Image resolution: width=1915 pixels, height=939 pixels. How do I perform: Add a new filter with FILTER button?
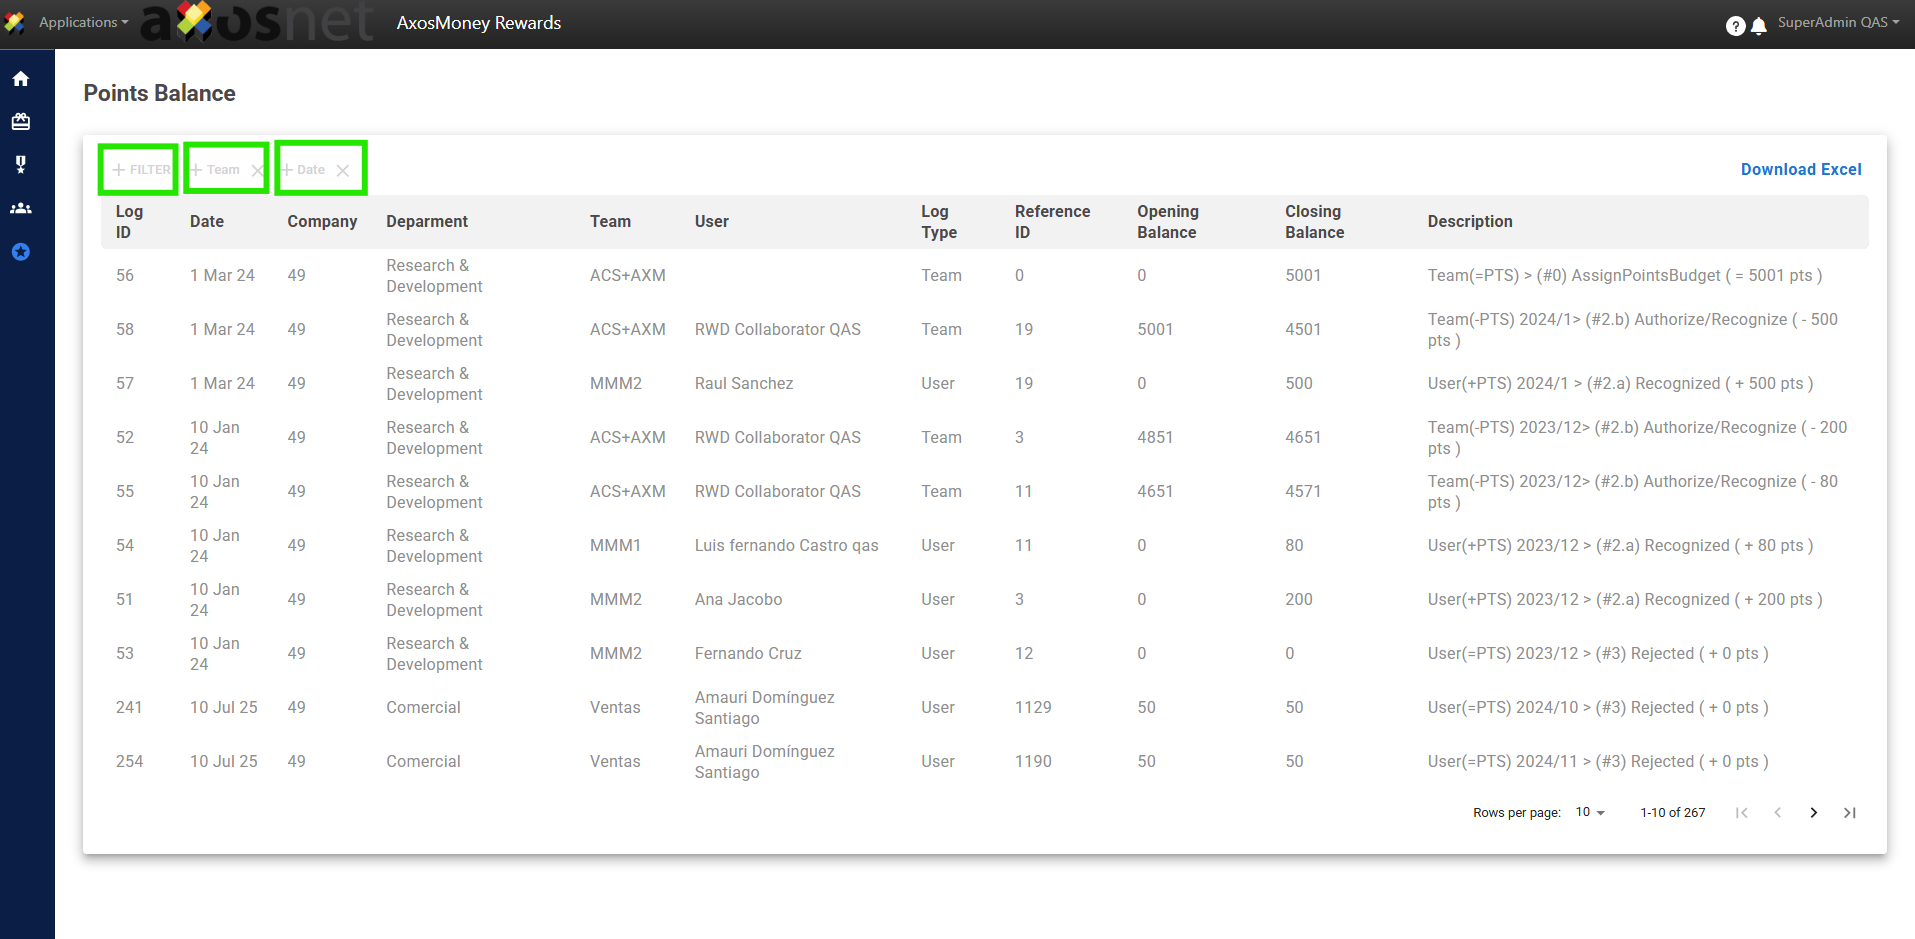point(141,170)
